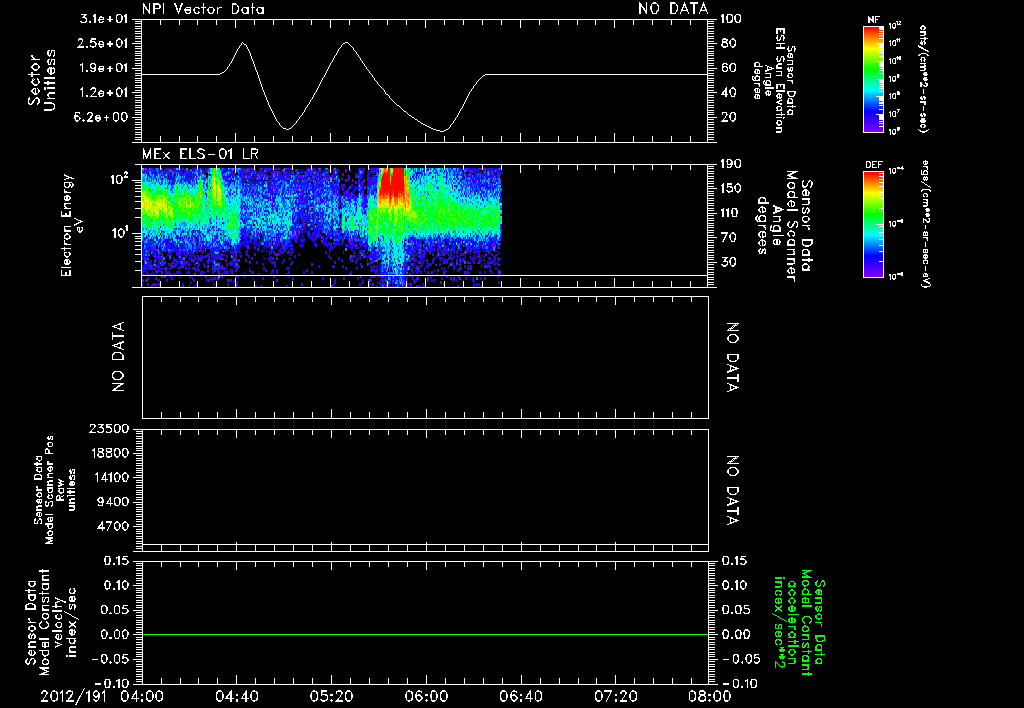Click the "08:00" time axis label
Screen dimensions: 1024x708
click(x=710, y=696)
